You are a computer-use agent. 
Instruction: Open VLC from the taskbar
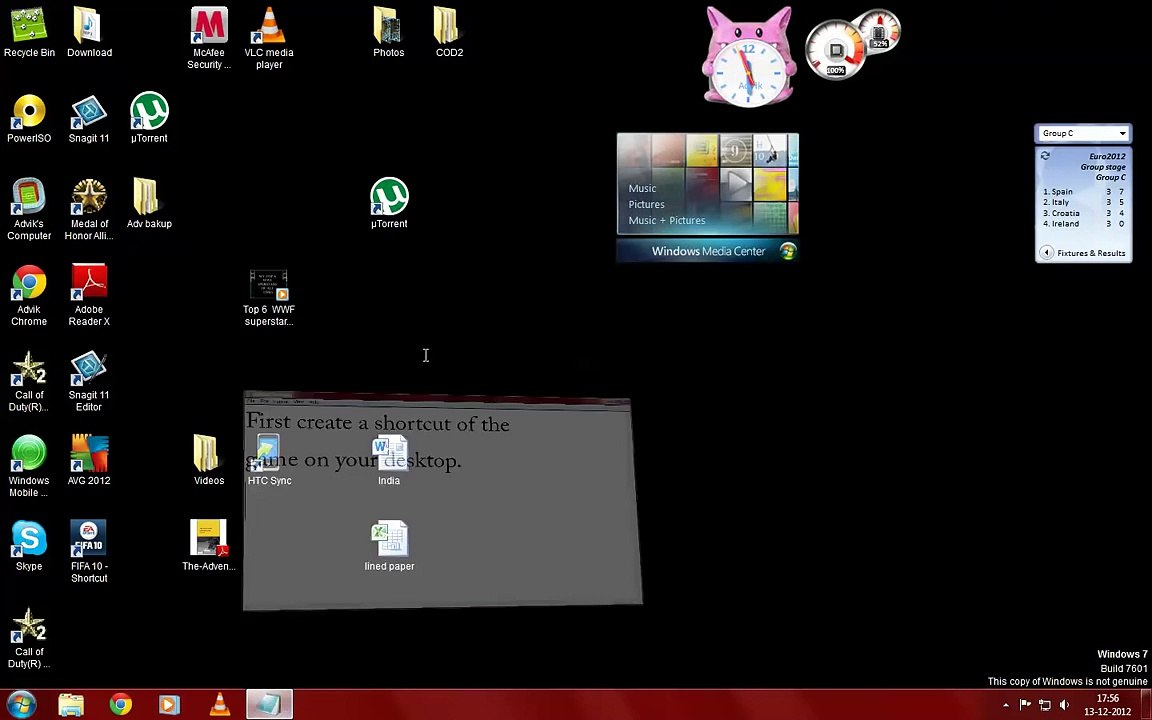(219, 705)
